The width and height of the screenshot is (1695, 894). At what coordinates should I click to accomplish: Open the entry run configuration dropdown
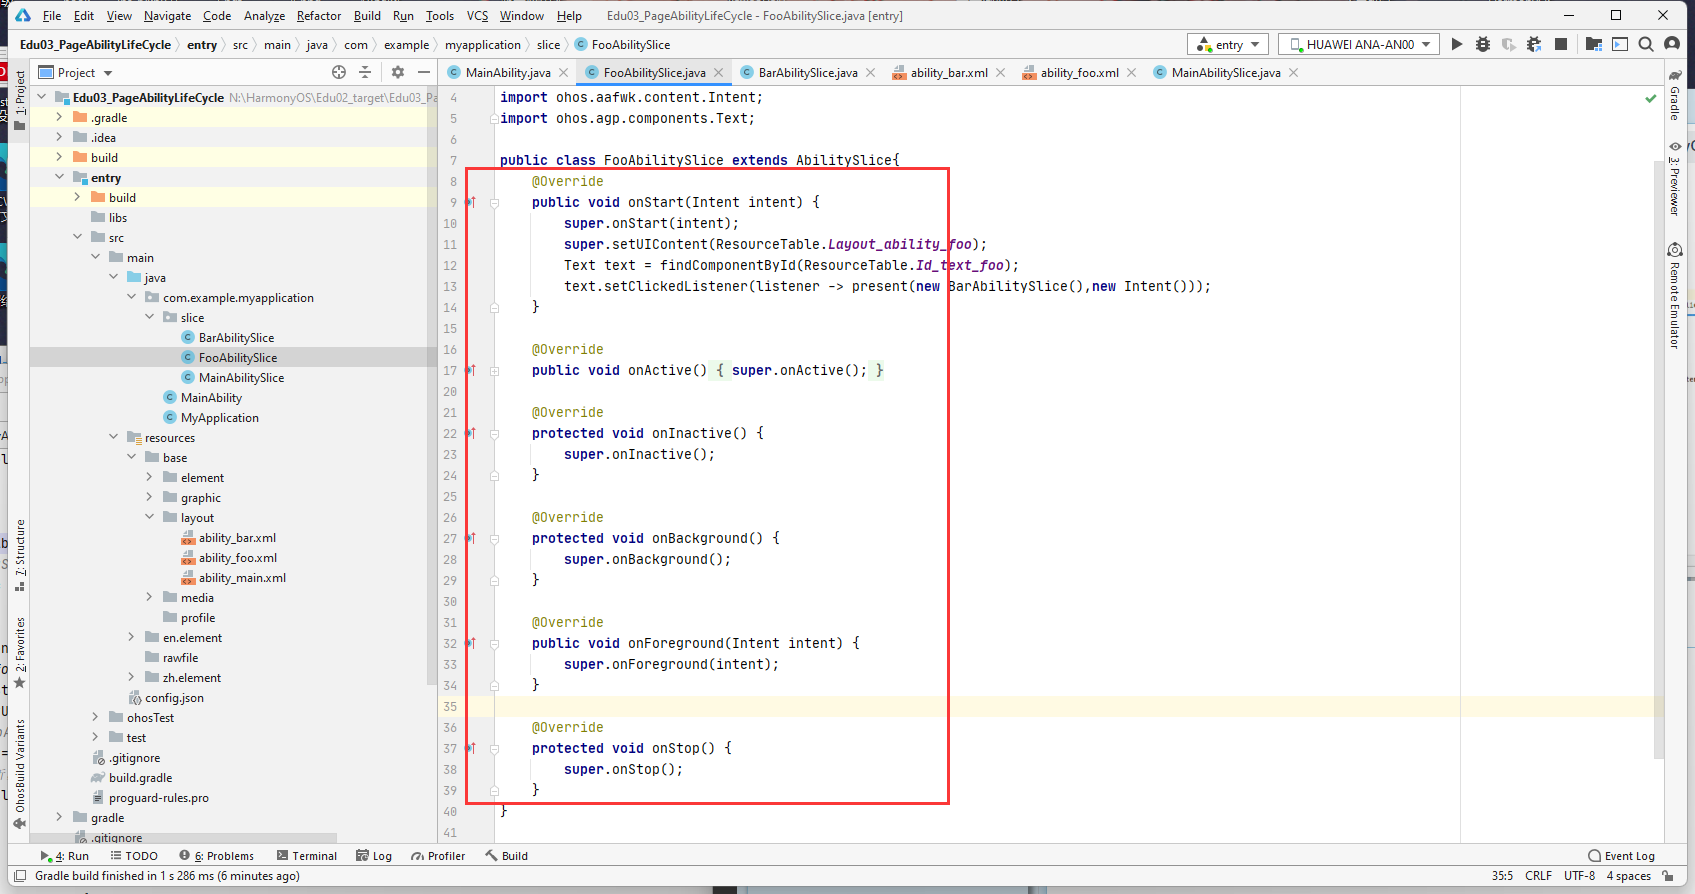pos(1228,44)
